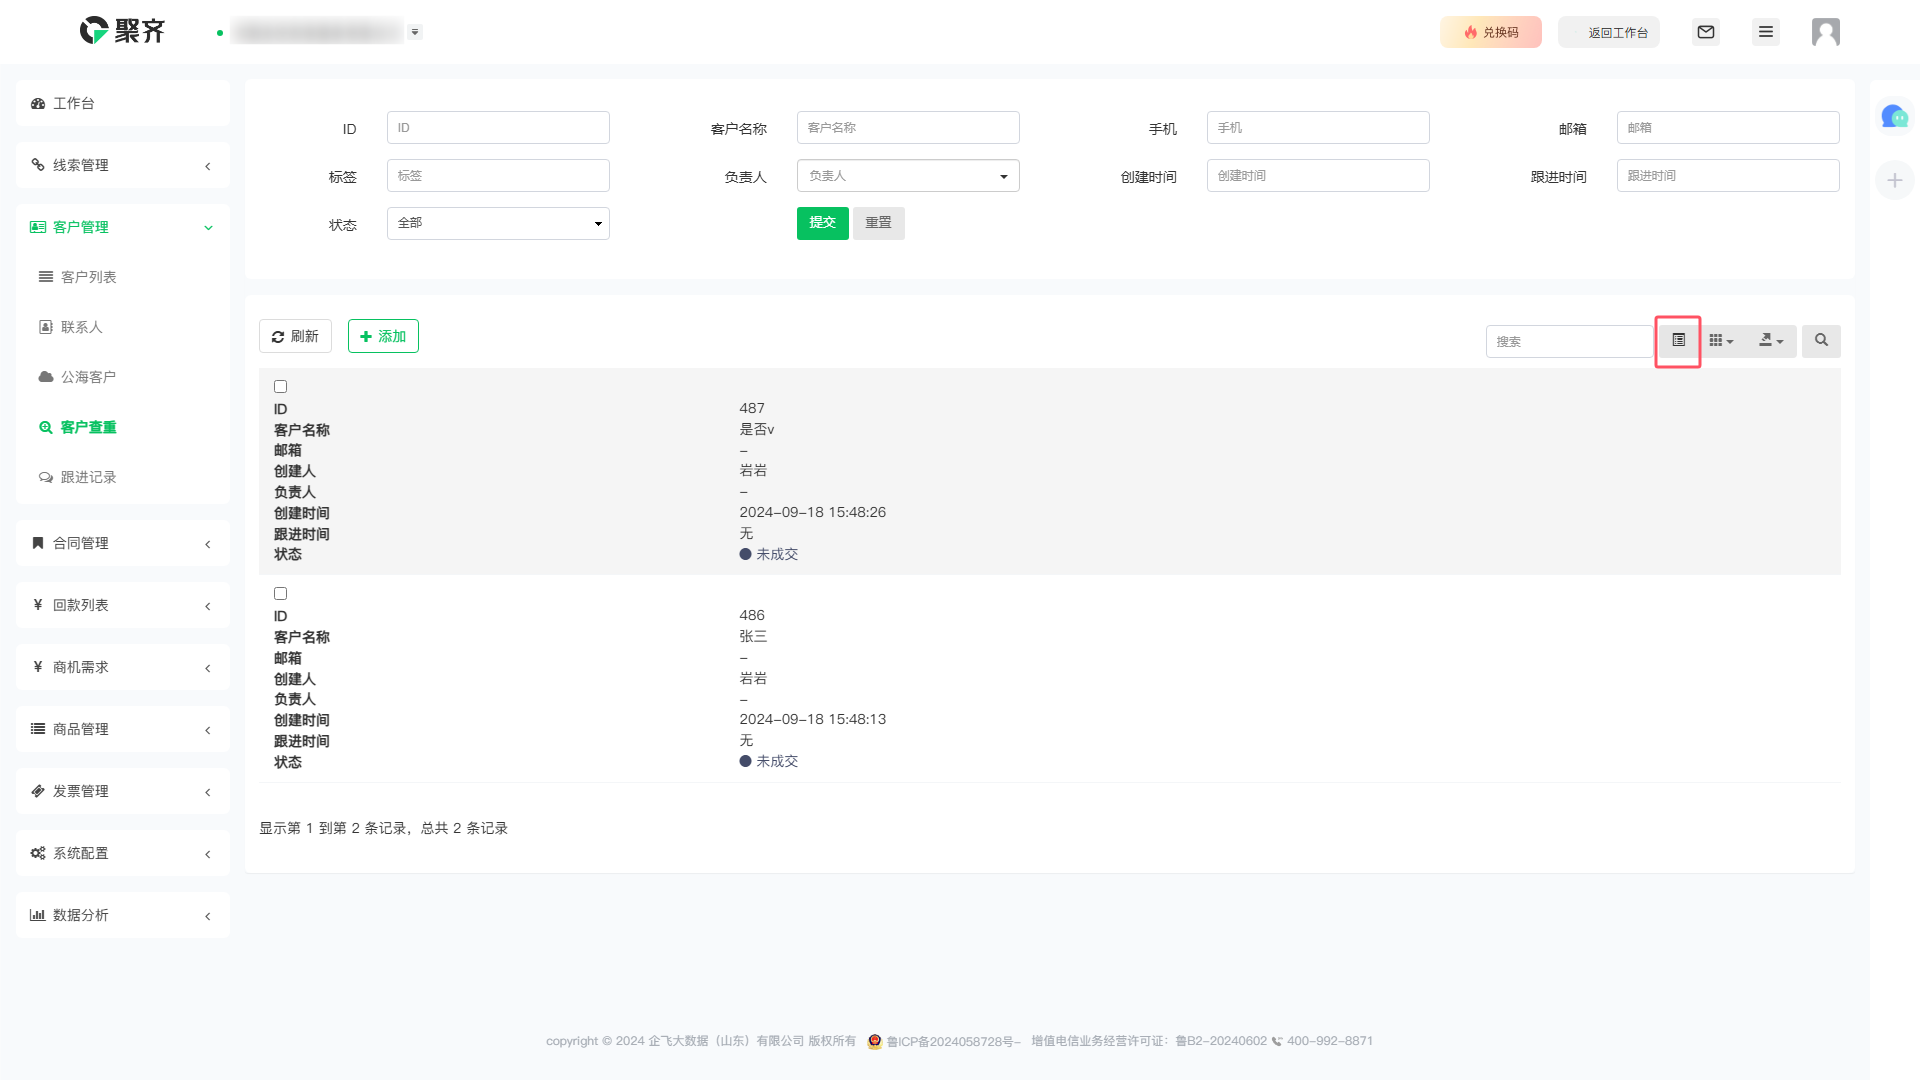
Task: Click the fire icon on 兑换码
Action: [1471, 32]
